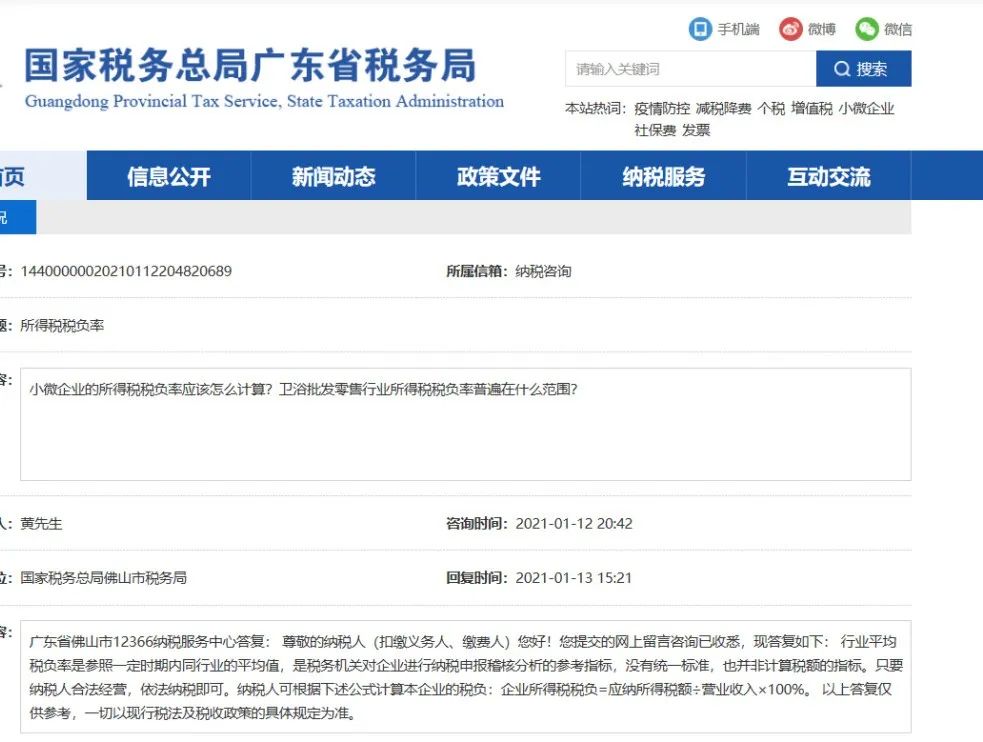
Task: Click inside the consultation question text box
Action: pyautogui.click(x=465, y=424)
